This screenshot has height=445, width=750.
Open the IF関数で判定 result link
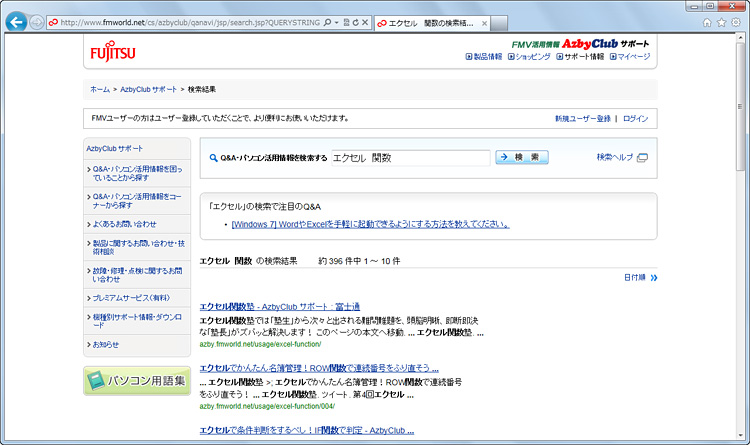point(307,431)
